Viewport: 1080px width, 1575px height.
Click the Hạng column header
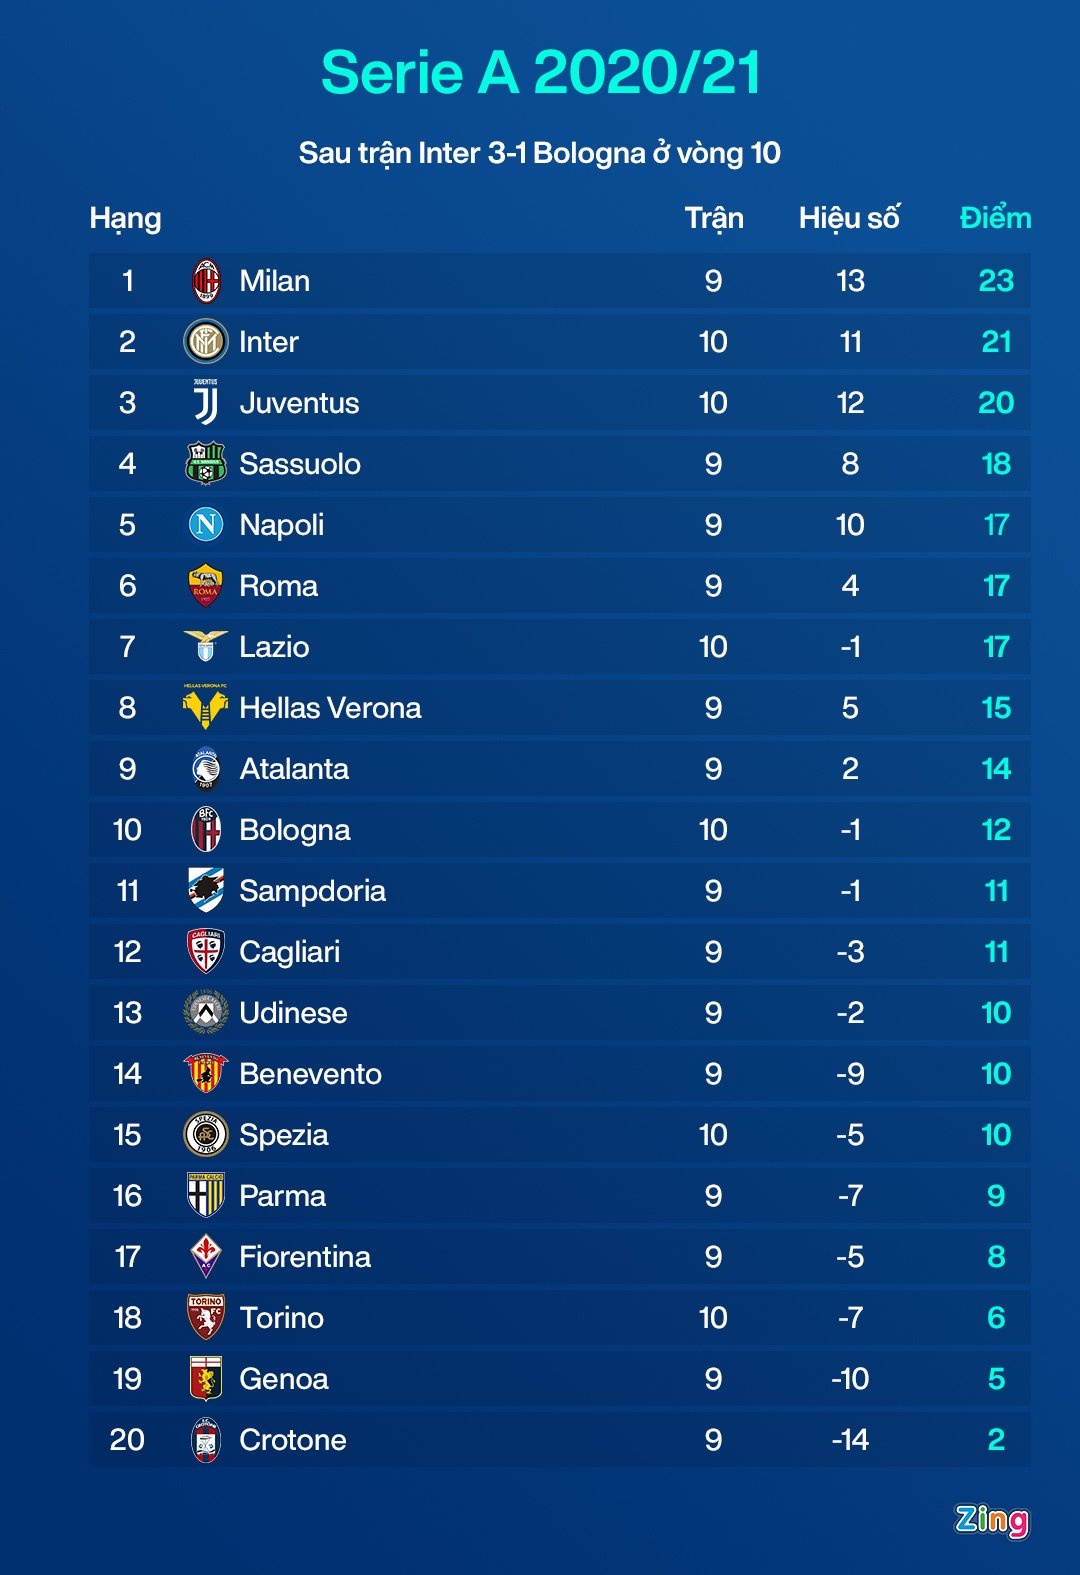(125, 218)
